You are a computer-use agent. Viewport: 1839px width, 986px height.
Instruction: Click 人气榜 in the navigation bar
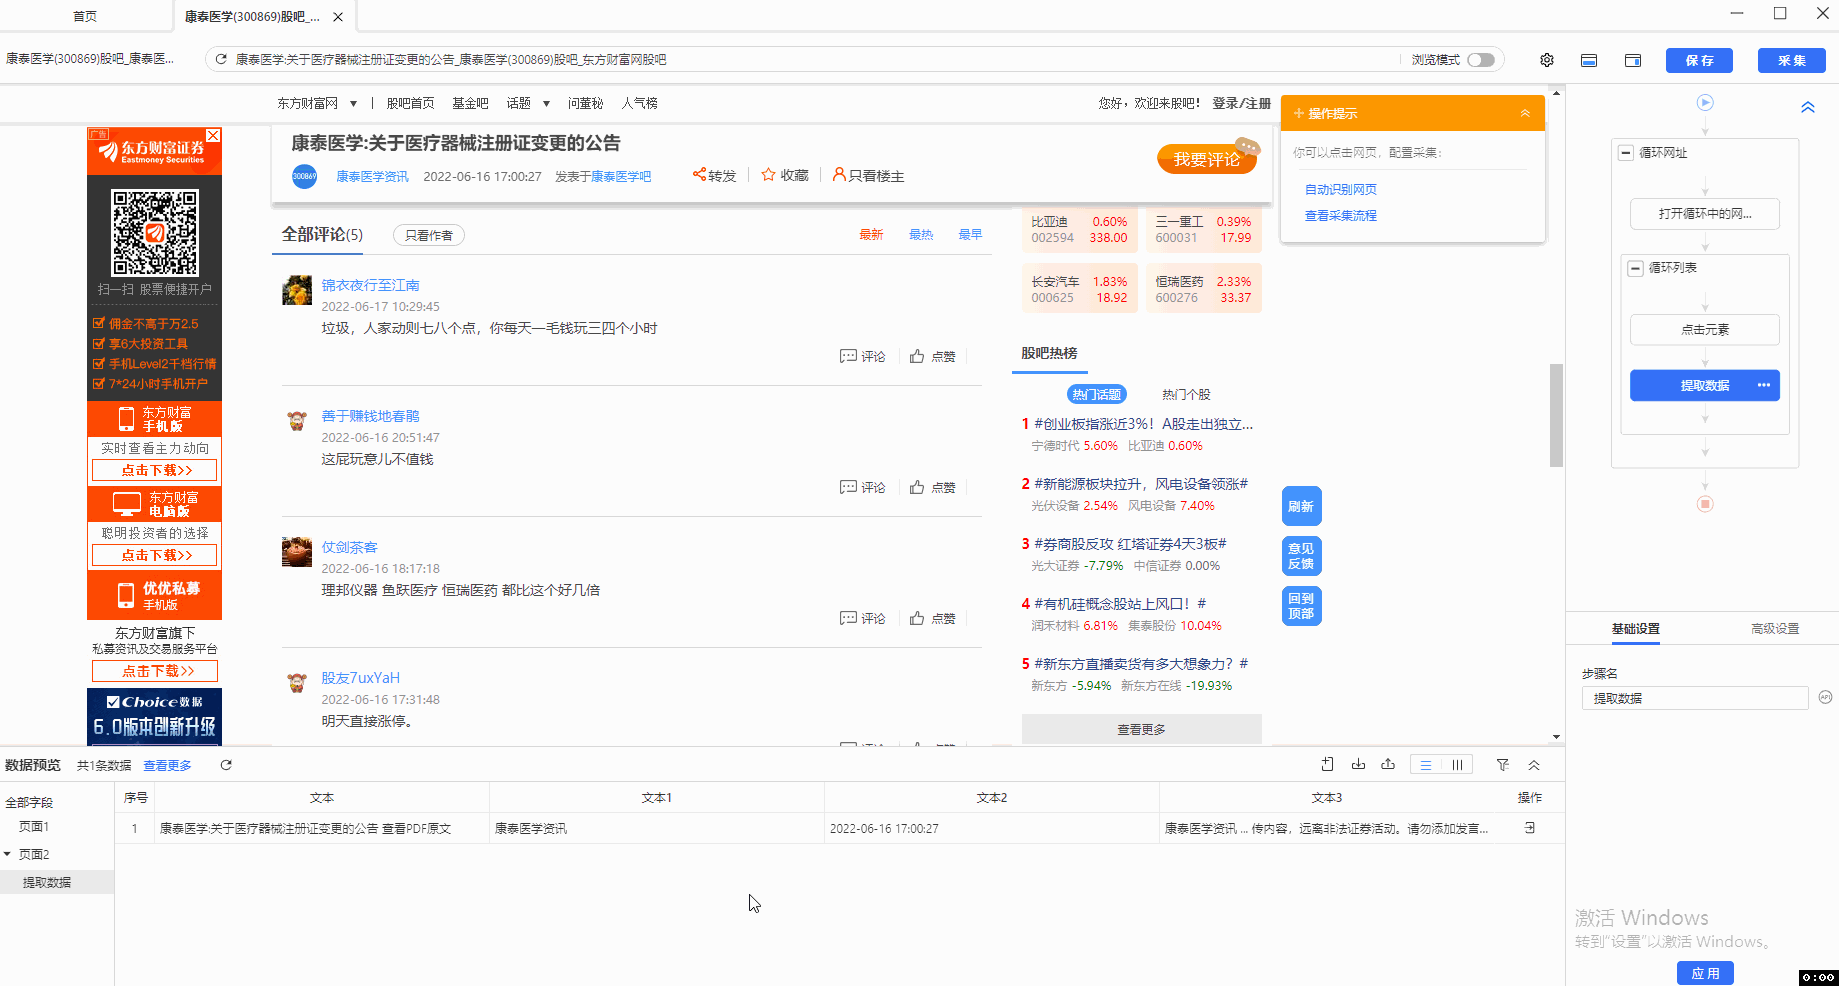(x=639, y=104)
